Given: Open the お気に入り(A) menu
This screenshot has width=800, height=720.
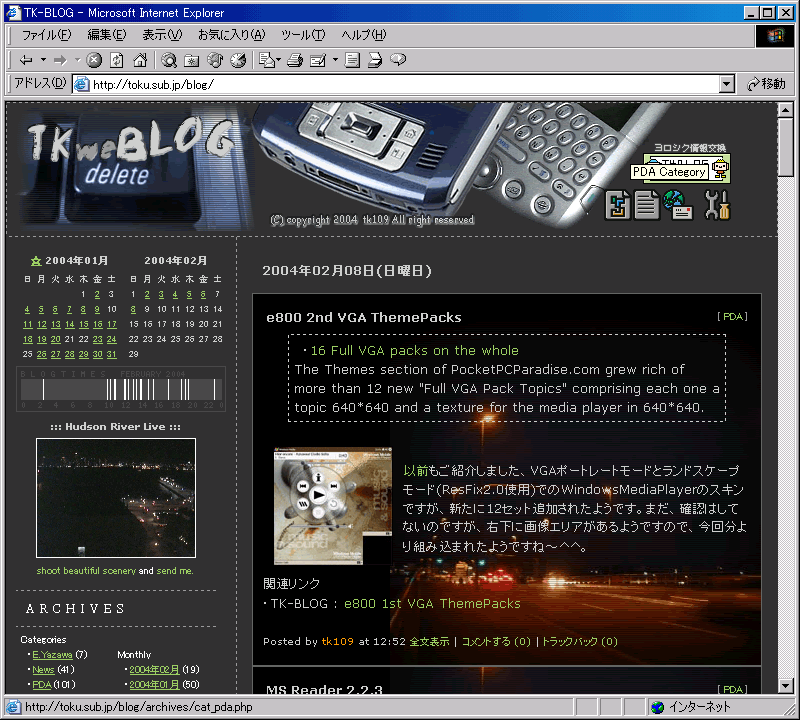Looking at the screenshot, I should pyautogui.click(x=232, y=35).
